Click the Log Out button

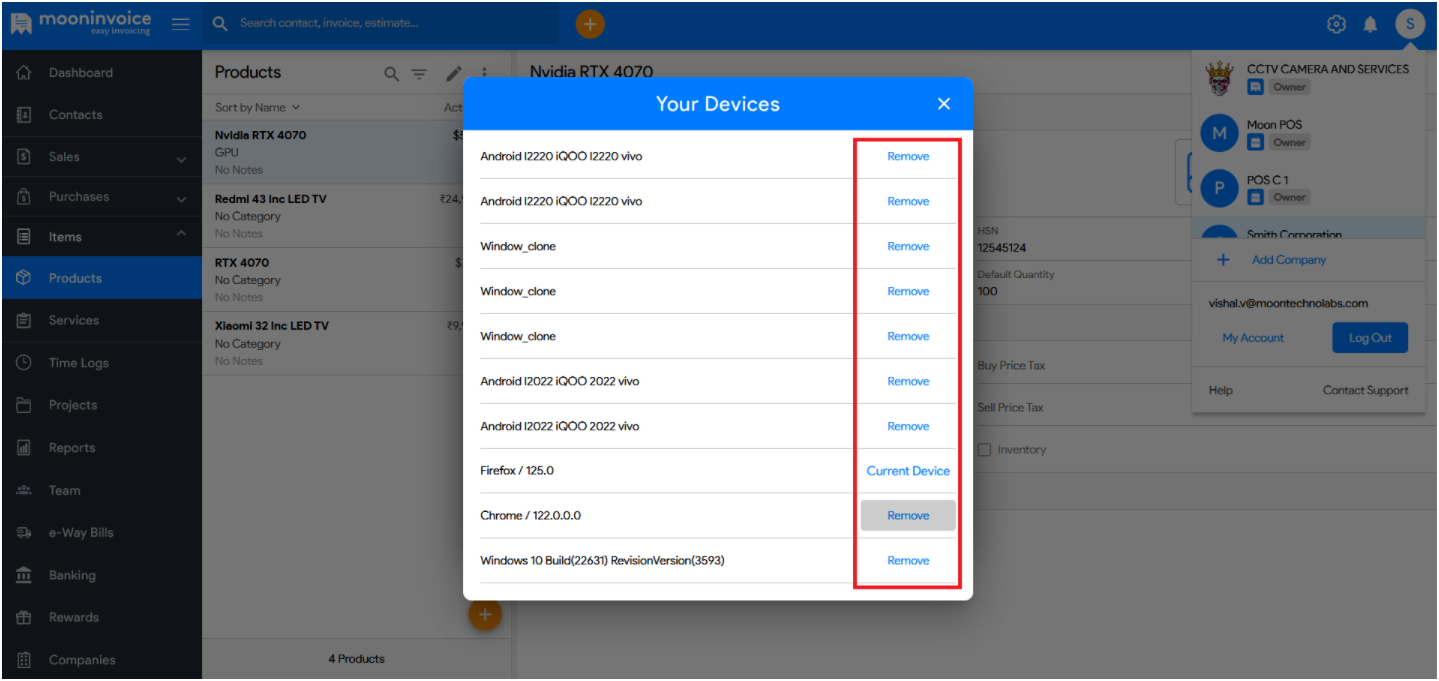[1370, 338]
